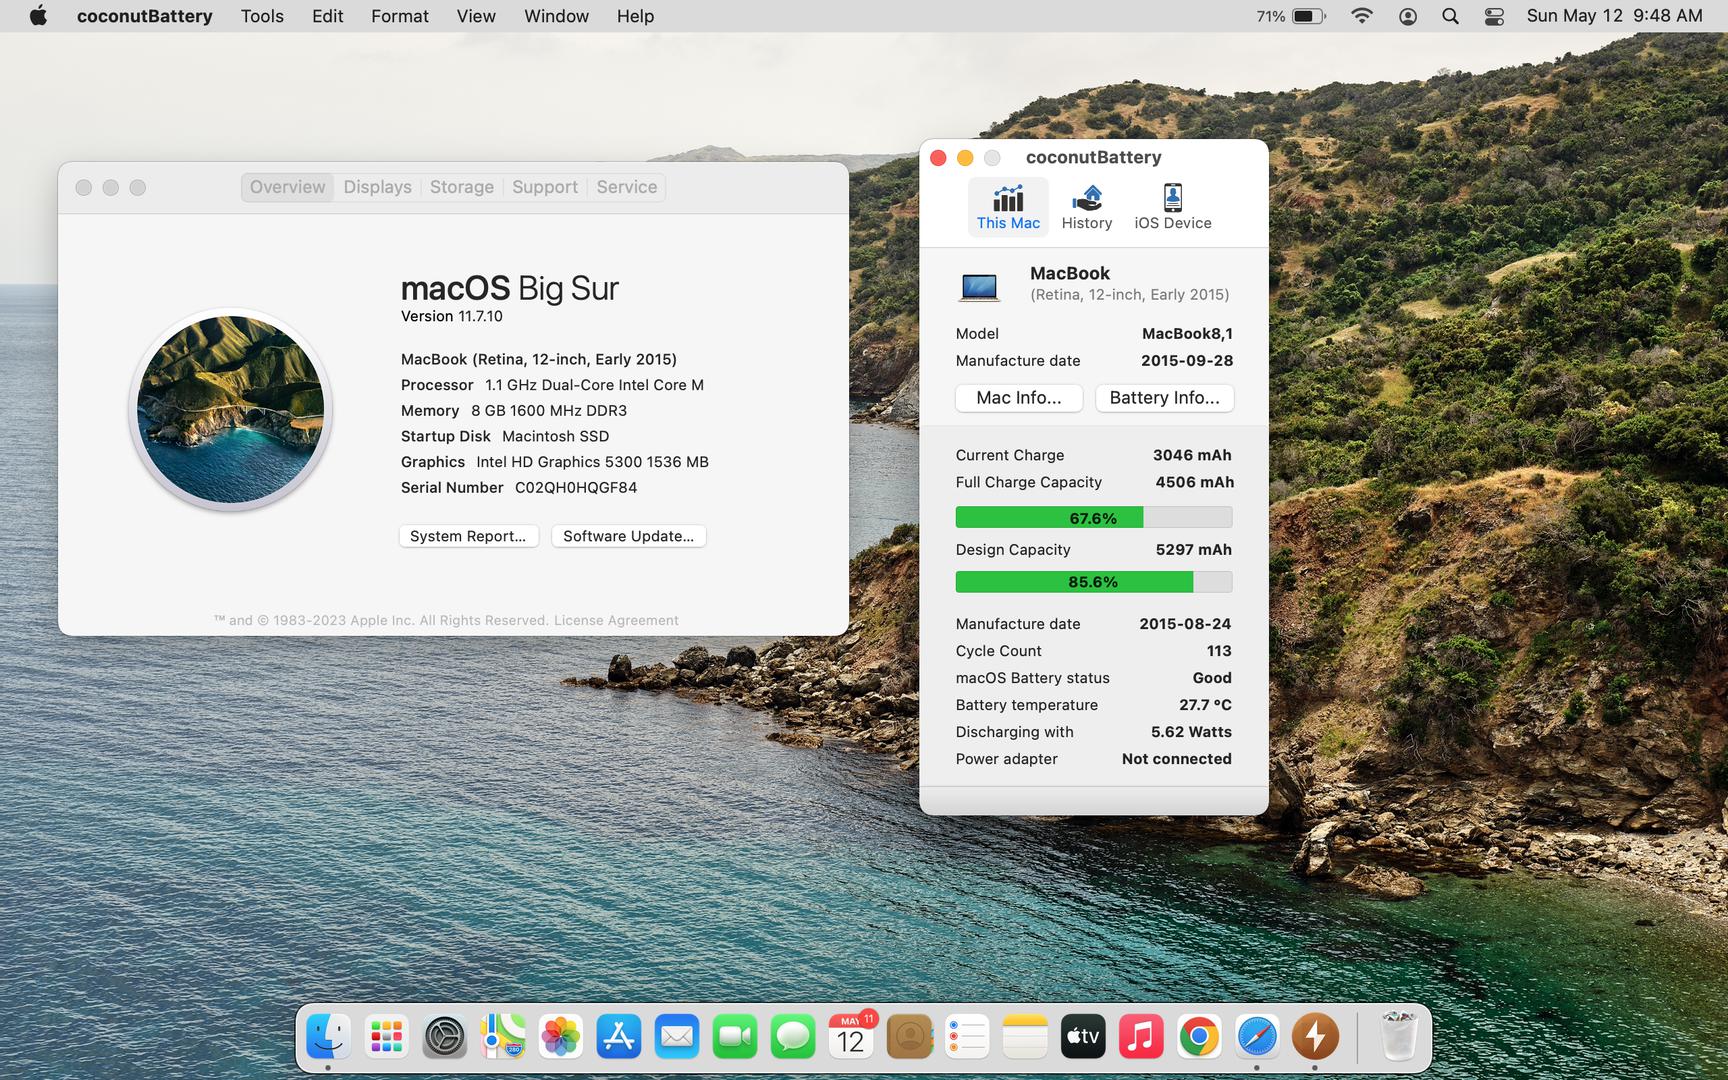
Task: Open Contacts from the Dock
Action: click(x=909, y=1037)
